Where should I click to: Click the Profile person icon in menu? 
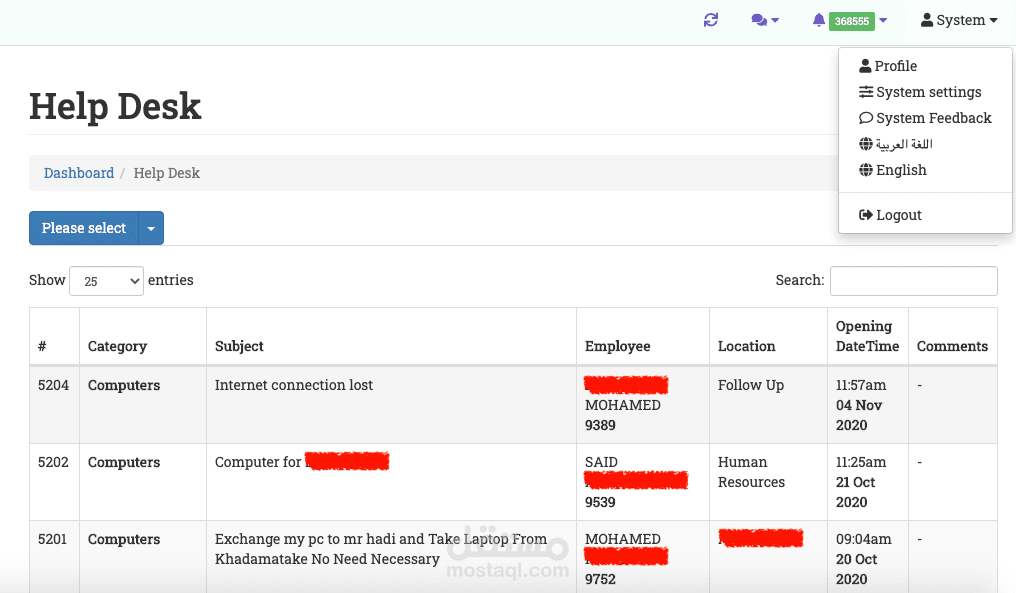(865, 66)
